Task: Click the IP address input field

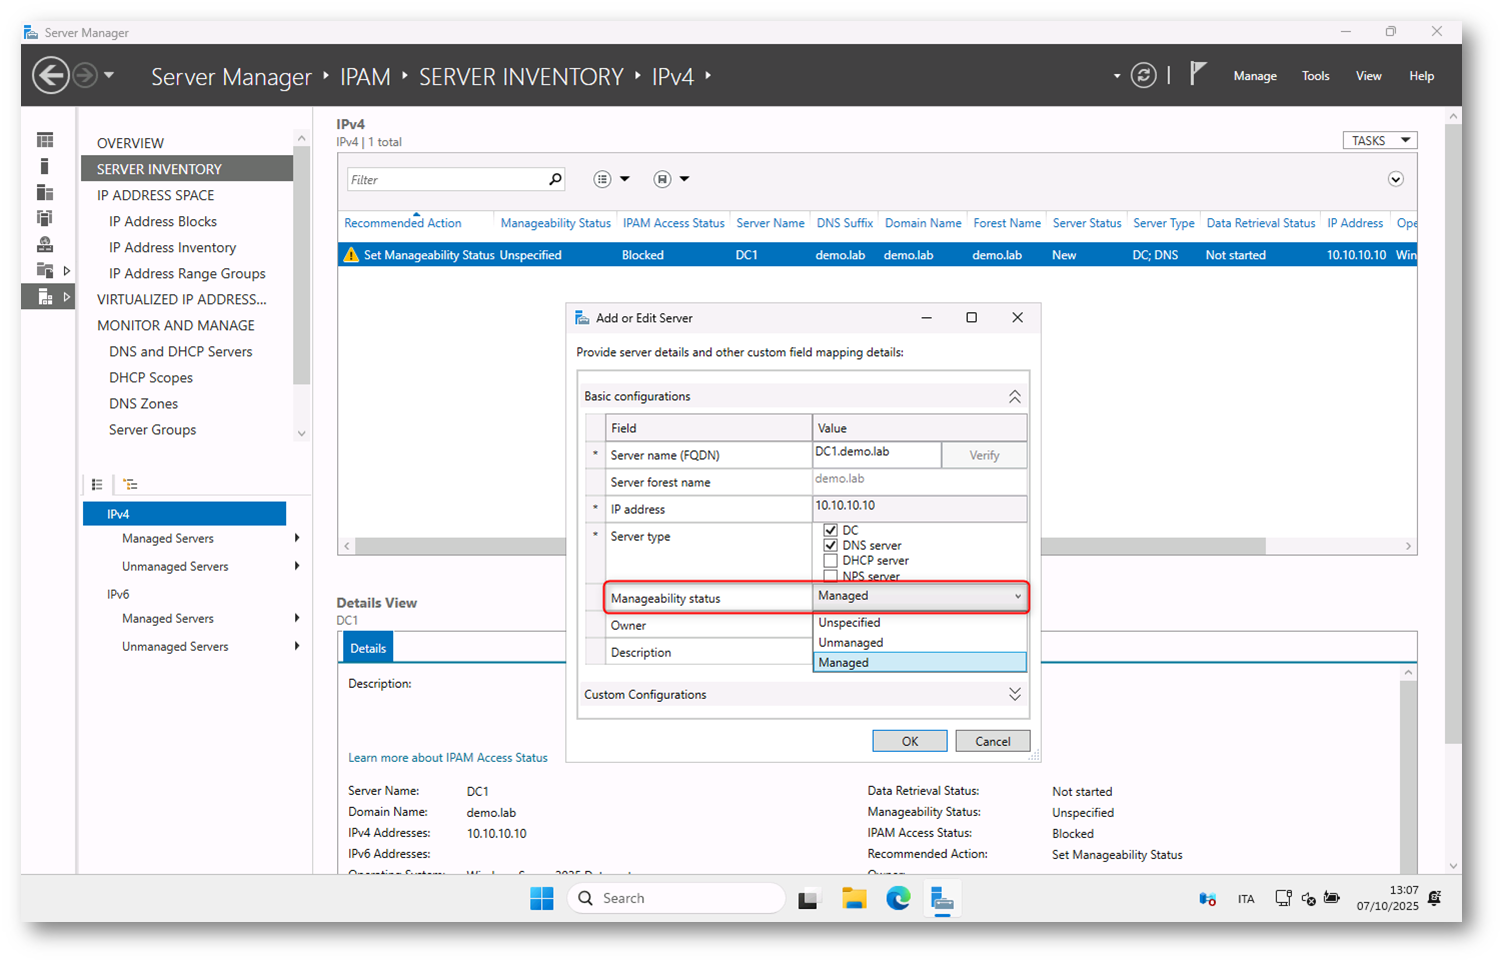Action: [918, 507]
